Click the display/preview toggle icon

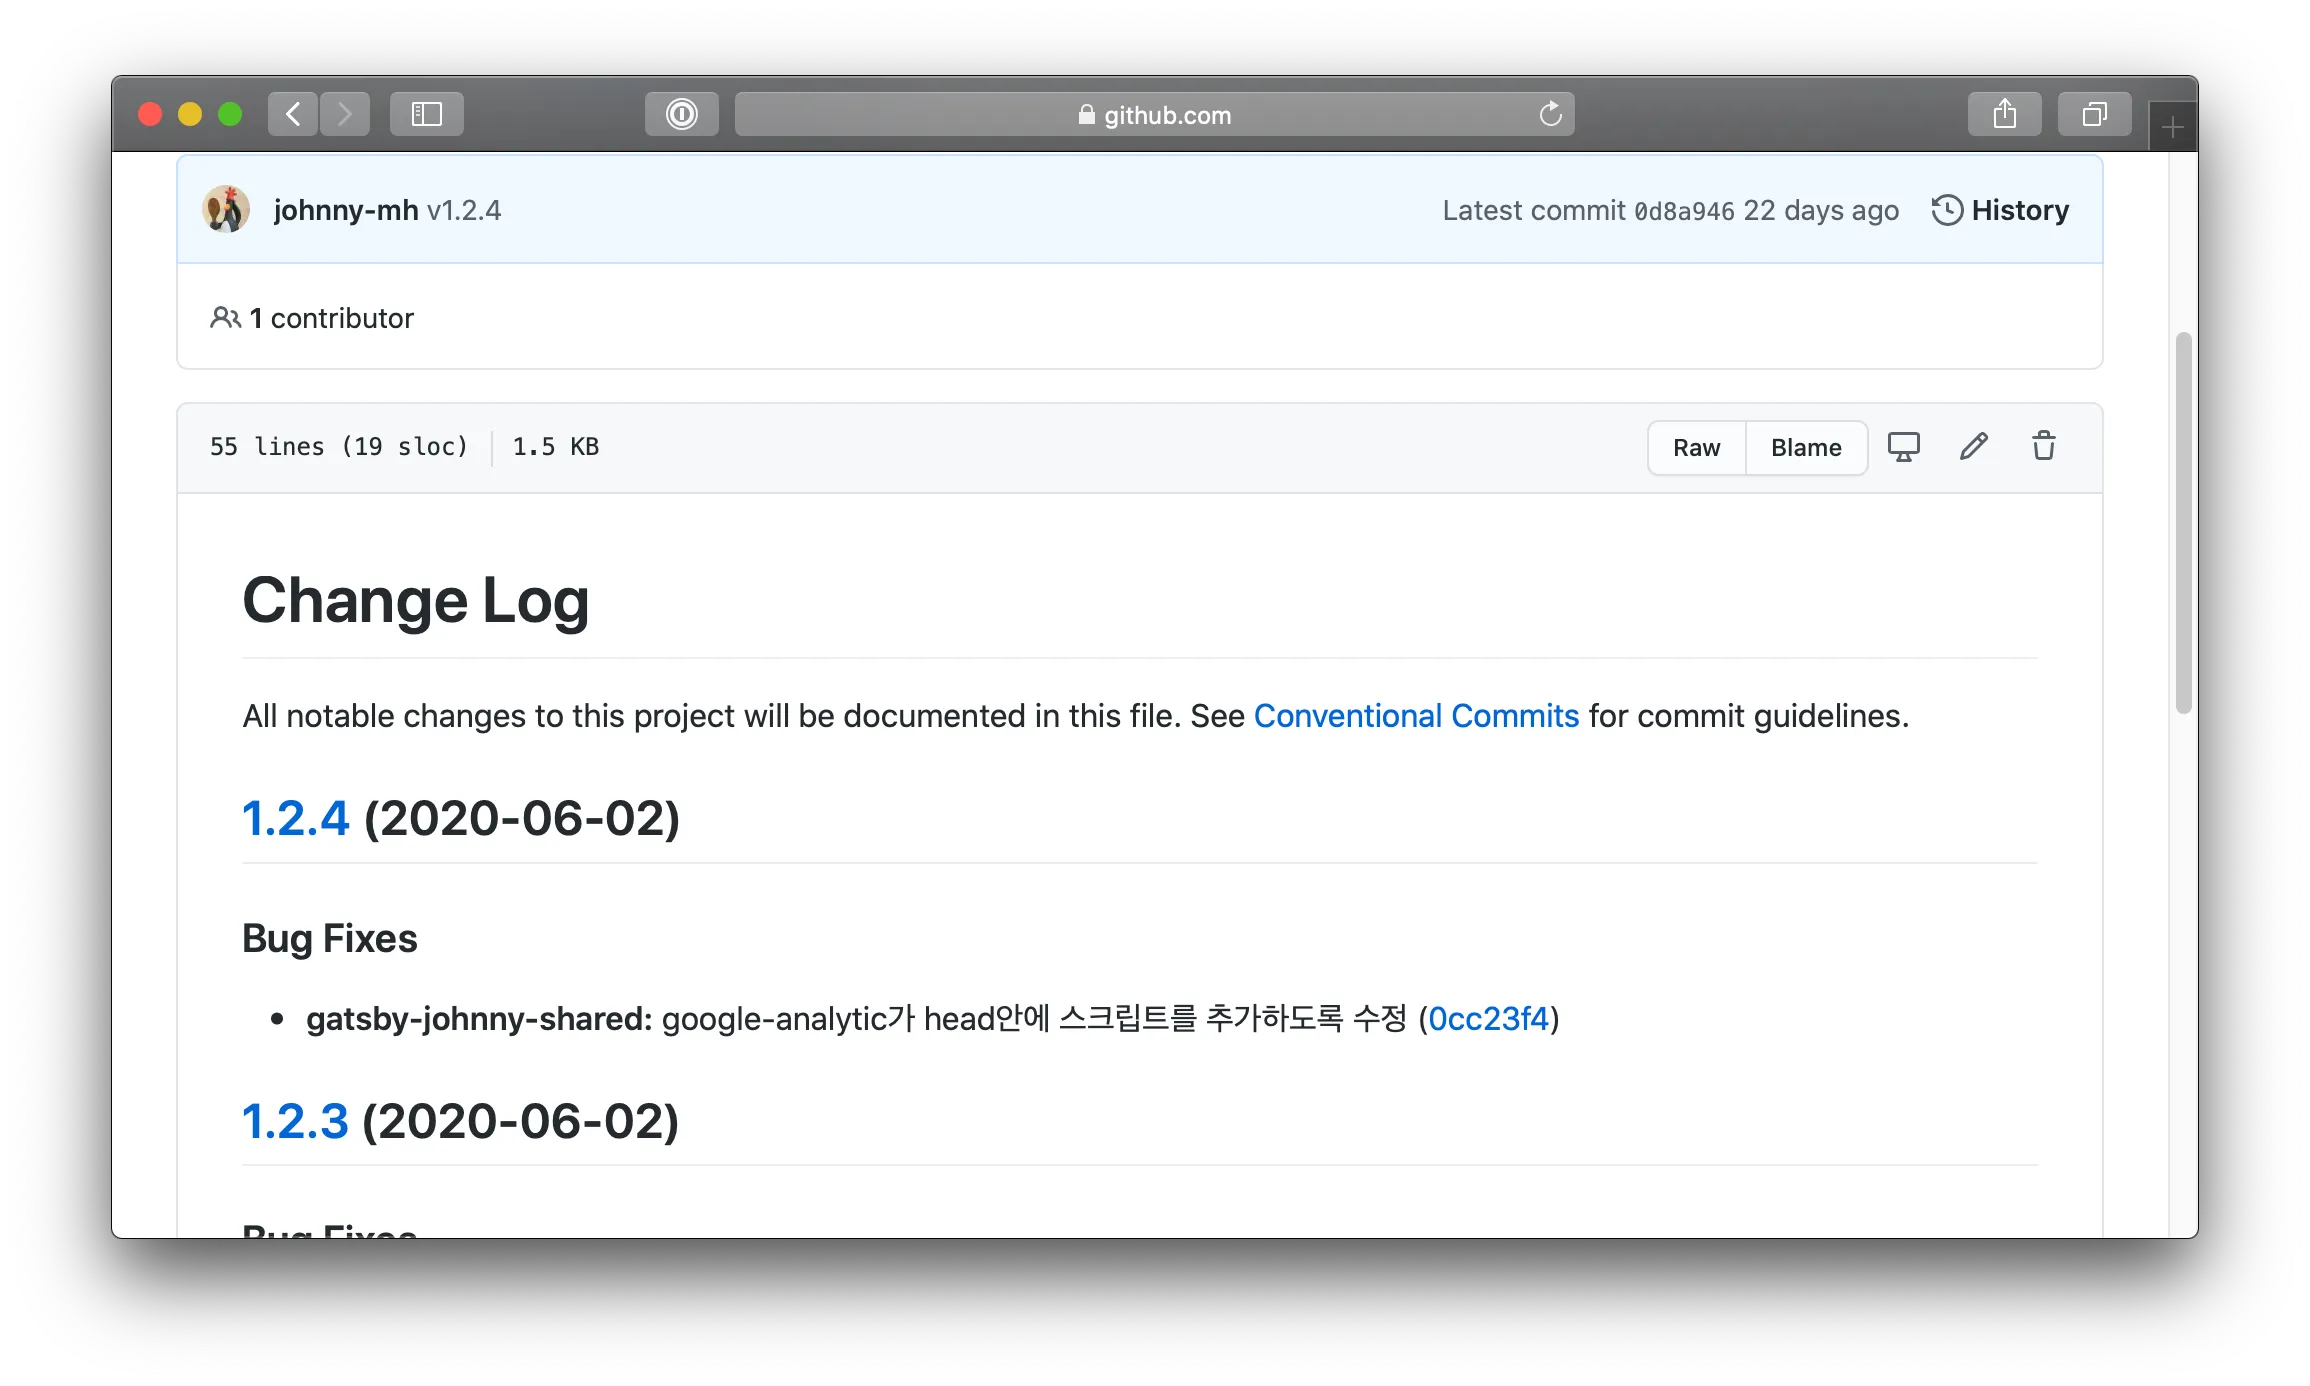(x=1904, y=446)
